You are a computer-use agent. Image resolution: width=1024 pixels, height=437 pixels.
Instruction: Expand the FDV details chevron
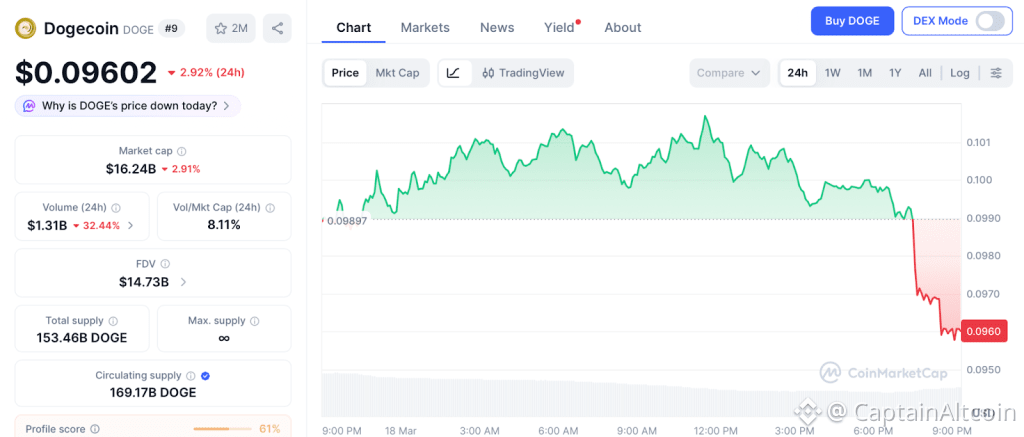tap(182, 282)
